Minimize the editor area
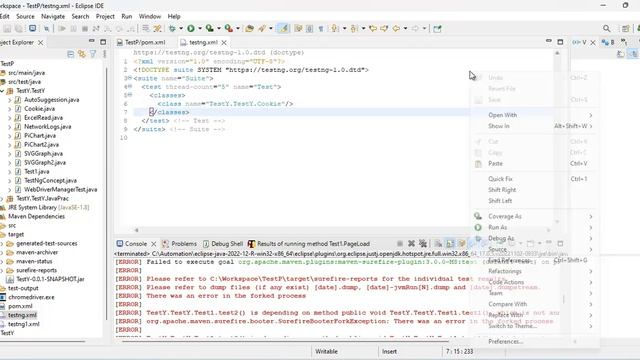 (549, 41)
